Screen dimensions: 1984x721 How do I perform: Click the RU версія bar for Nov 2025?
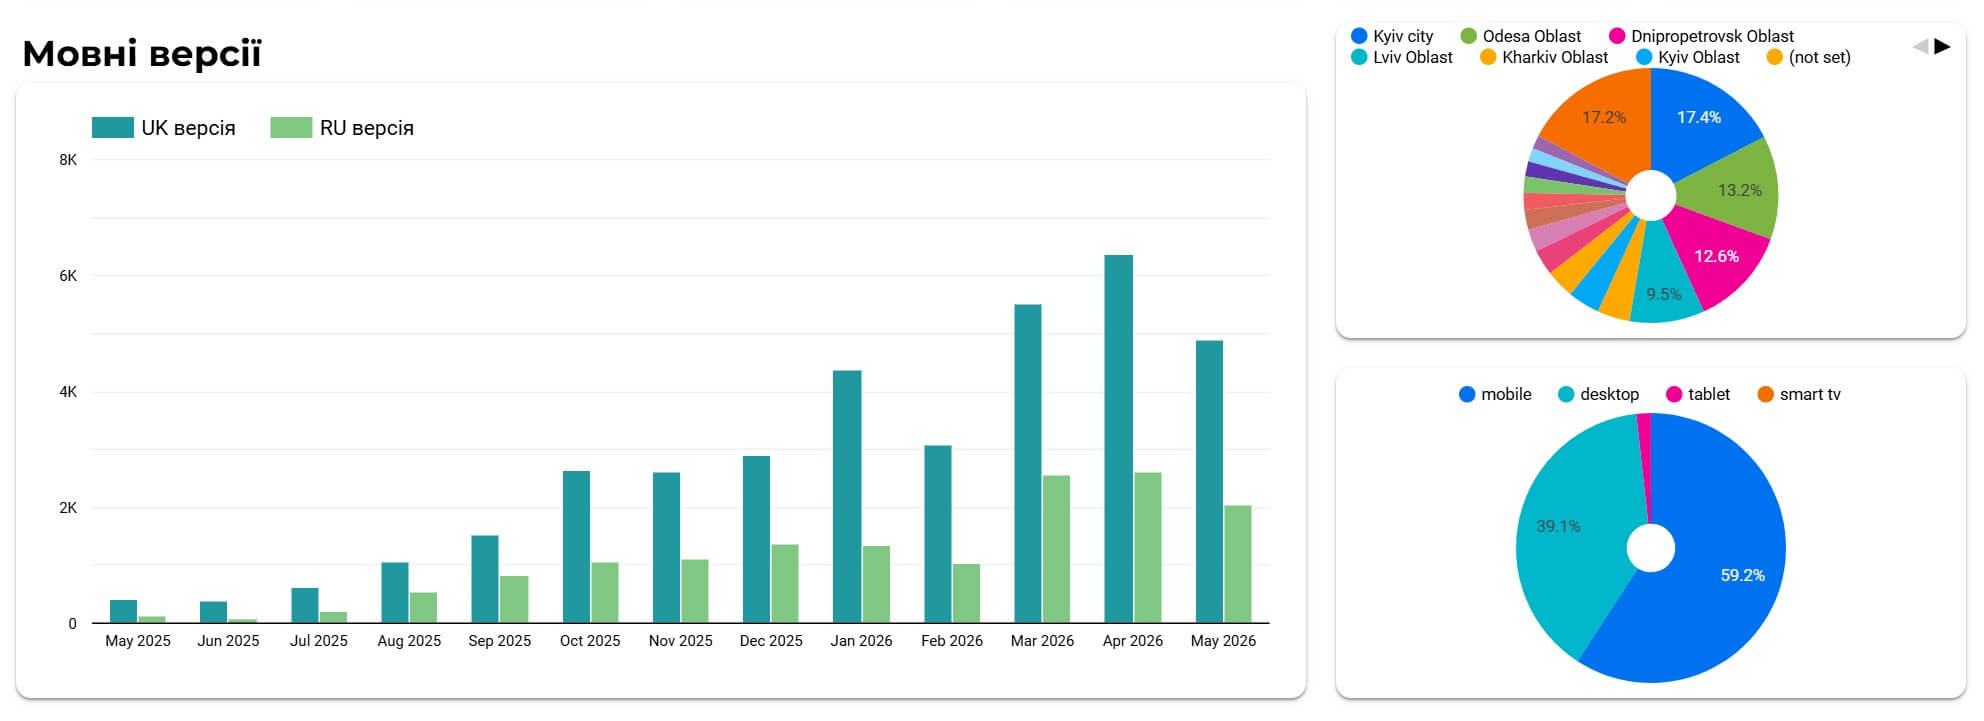[695, 591]
